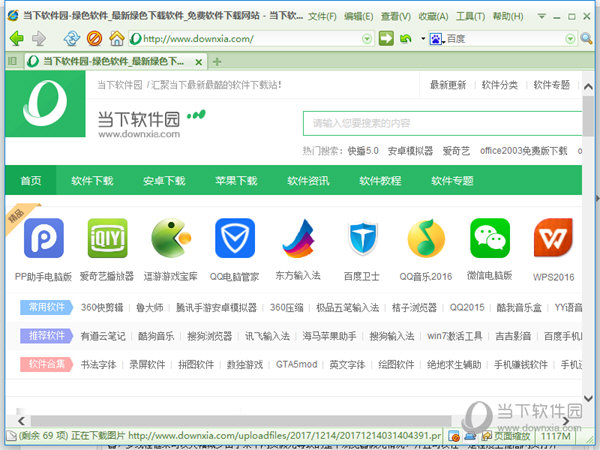Open 爱奇艺播放器 iQIYI icon
This screenshot has height=450, width=600.
107,238
